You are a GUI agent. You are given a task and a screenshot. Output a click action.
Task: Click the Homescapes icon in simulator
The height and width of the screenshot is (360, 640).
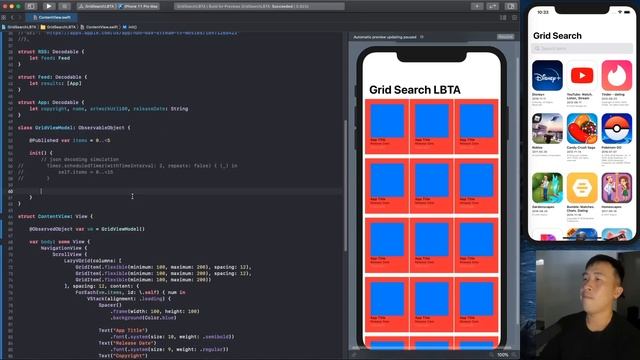pos(616,188)
